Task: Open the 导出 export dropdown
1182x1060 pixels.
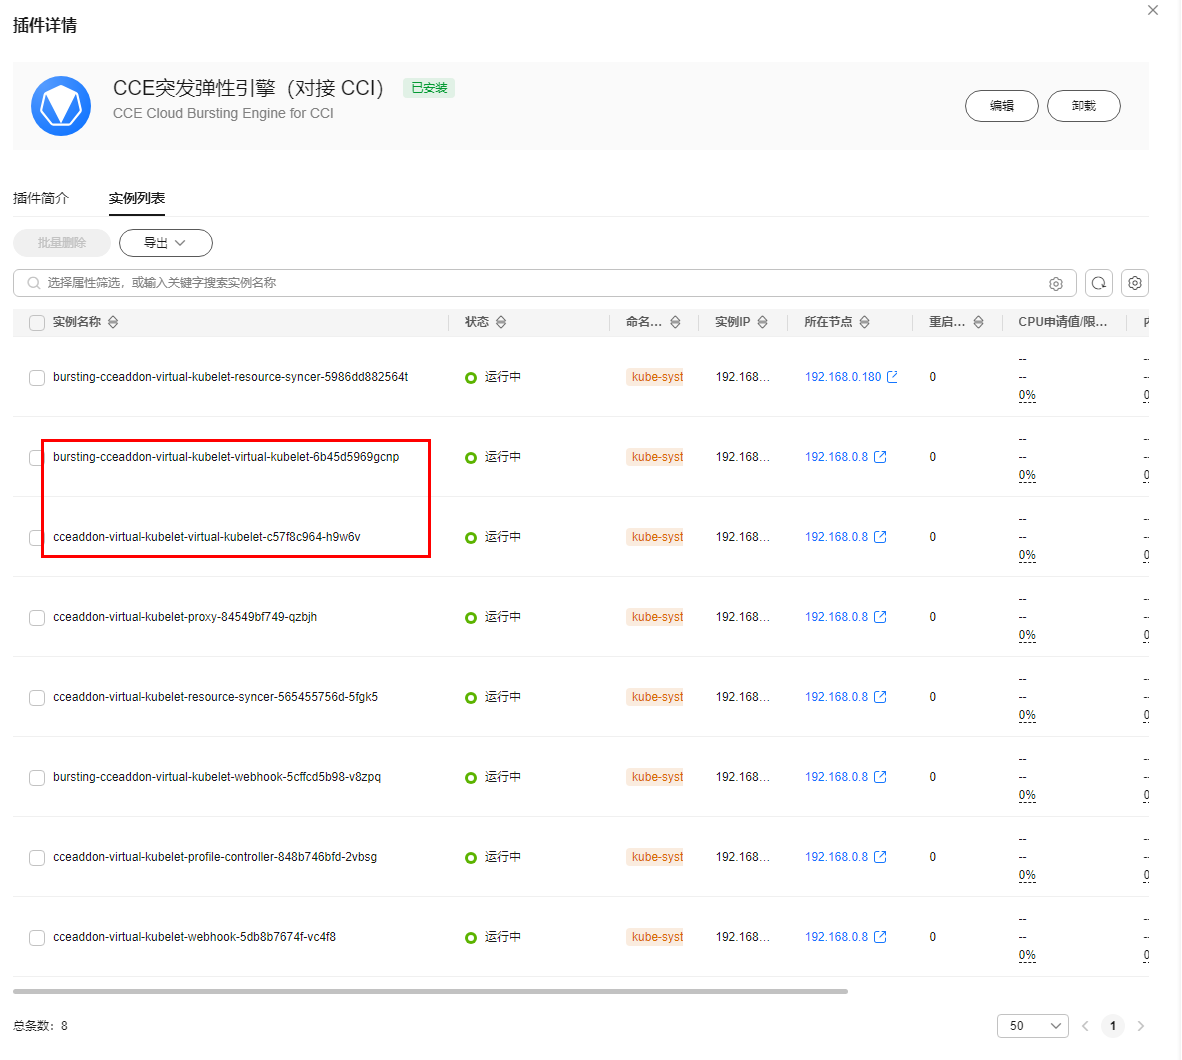Action: [166, 243]
